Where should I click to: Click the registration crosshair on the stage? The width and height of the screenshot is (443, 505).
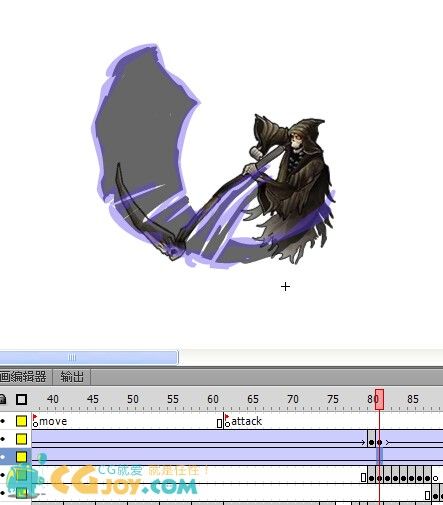pyautogui.click(x=285, y=287)
